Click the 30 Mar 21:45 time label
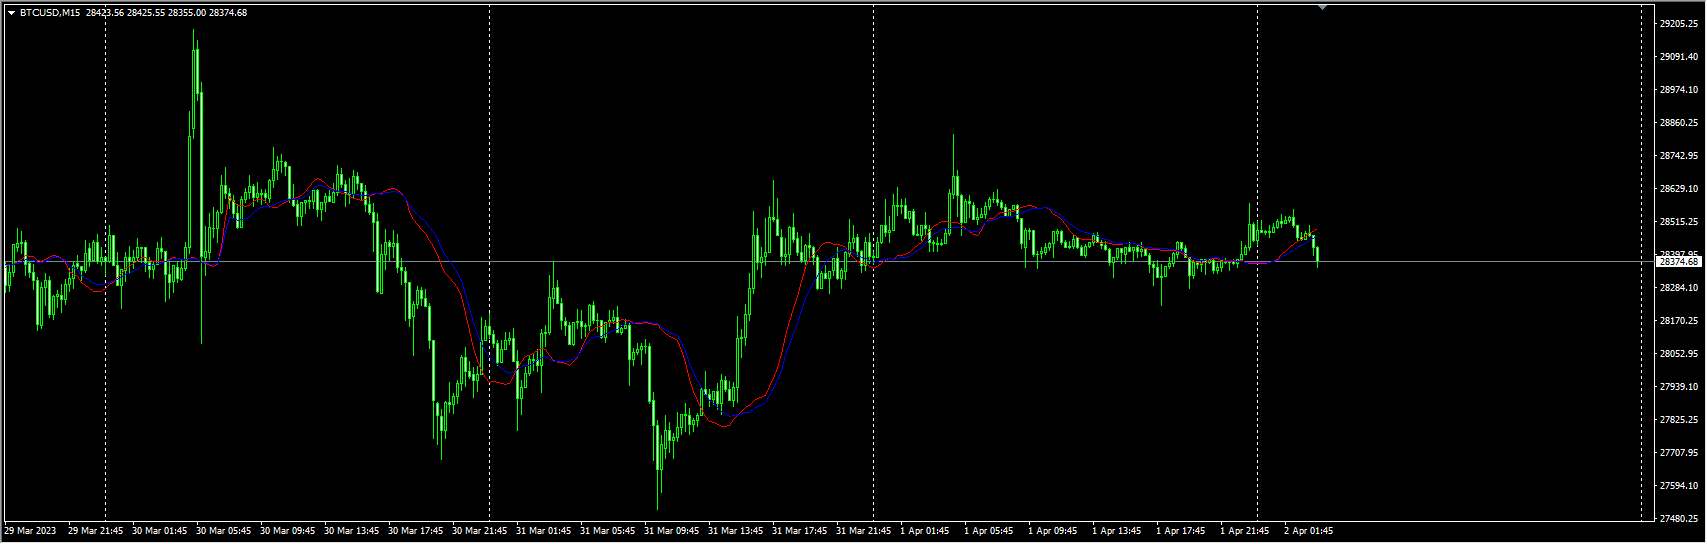The width and height of the screenshot is (1707, 544). click(x=479, y=531)
